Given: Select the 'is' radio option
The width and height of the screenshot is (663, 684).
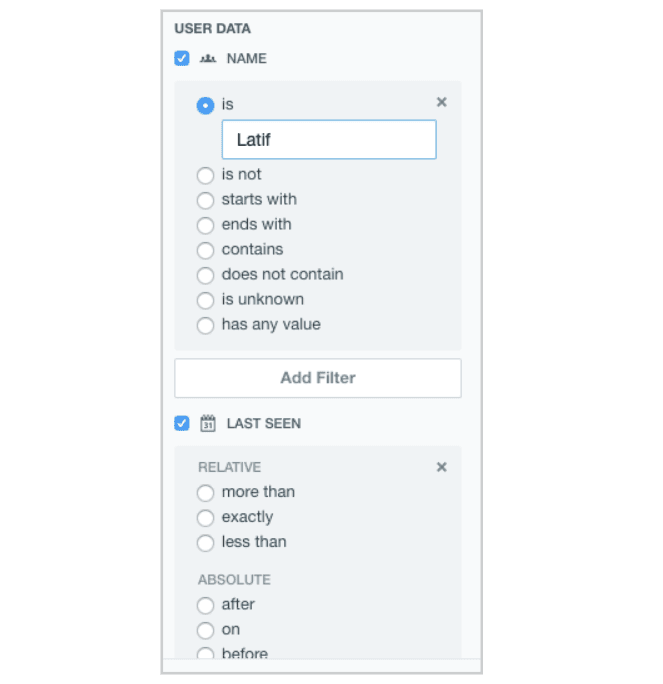Looking at the screenshot, I should 205,105.
